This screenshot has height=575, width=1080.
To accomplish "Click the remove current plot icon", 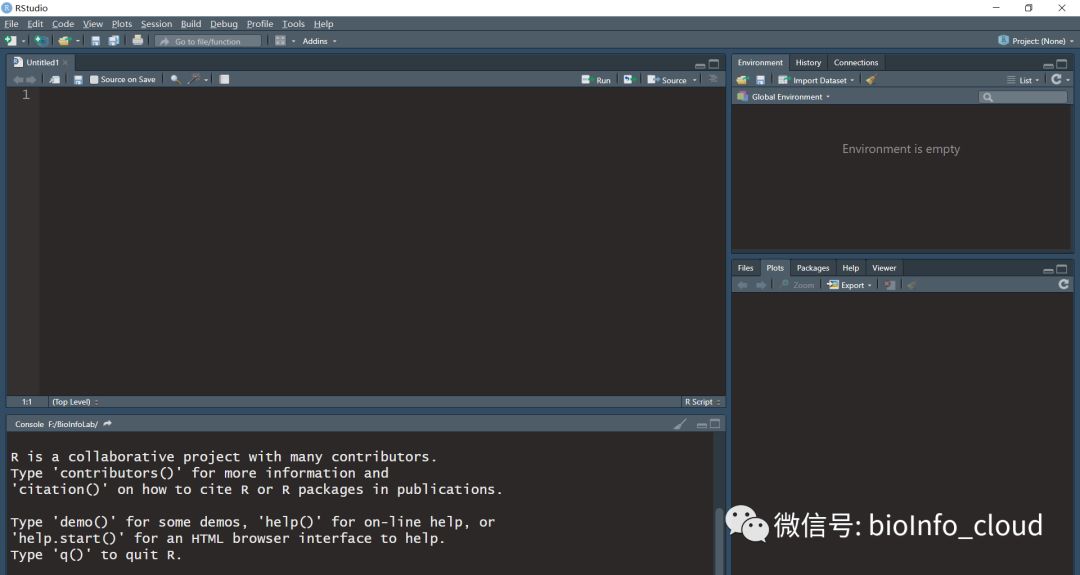I will 890,285.
